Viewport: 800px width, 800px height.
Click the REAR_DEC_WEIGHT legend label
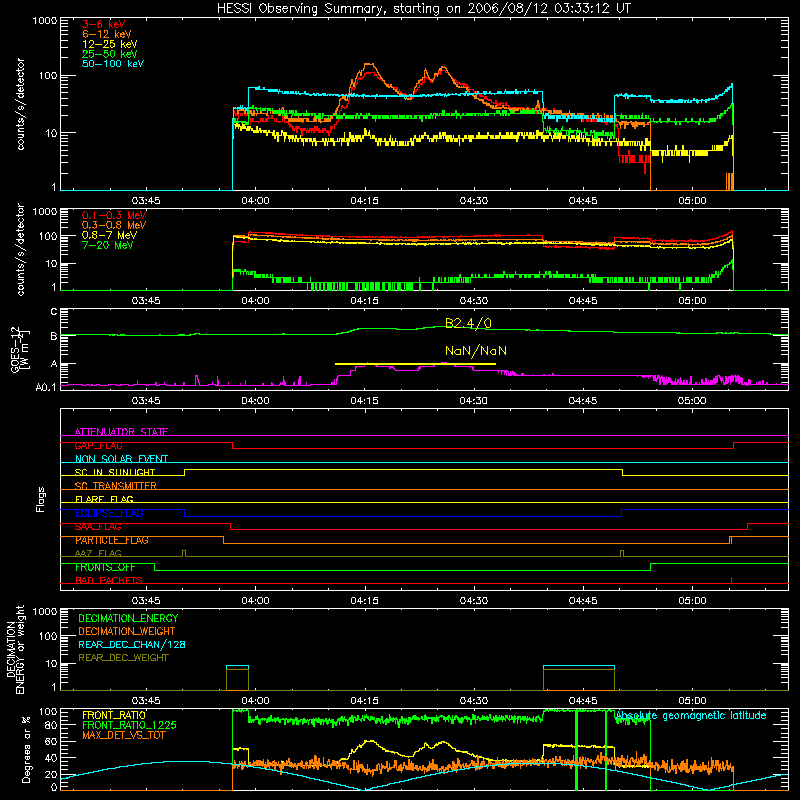(123, 658)
